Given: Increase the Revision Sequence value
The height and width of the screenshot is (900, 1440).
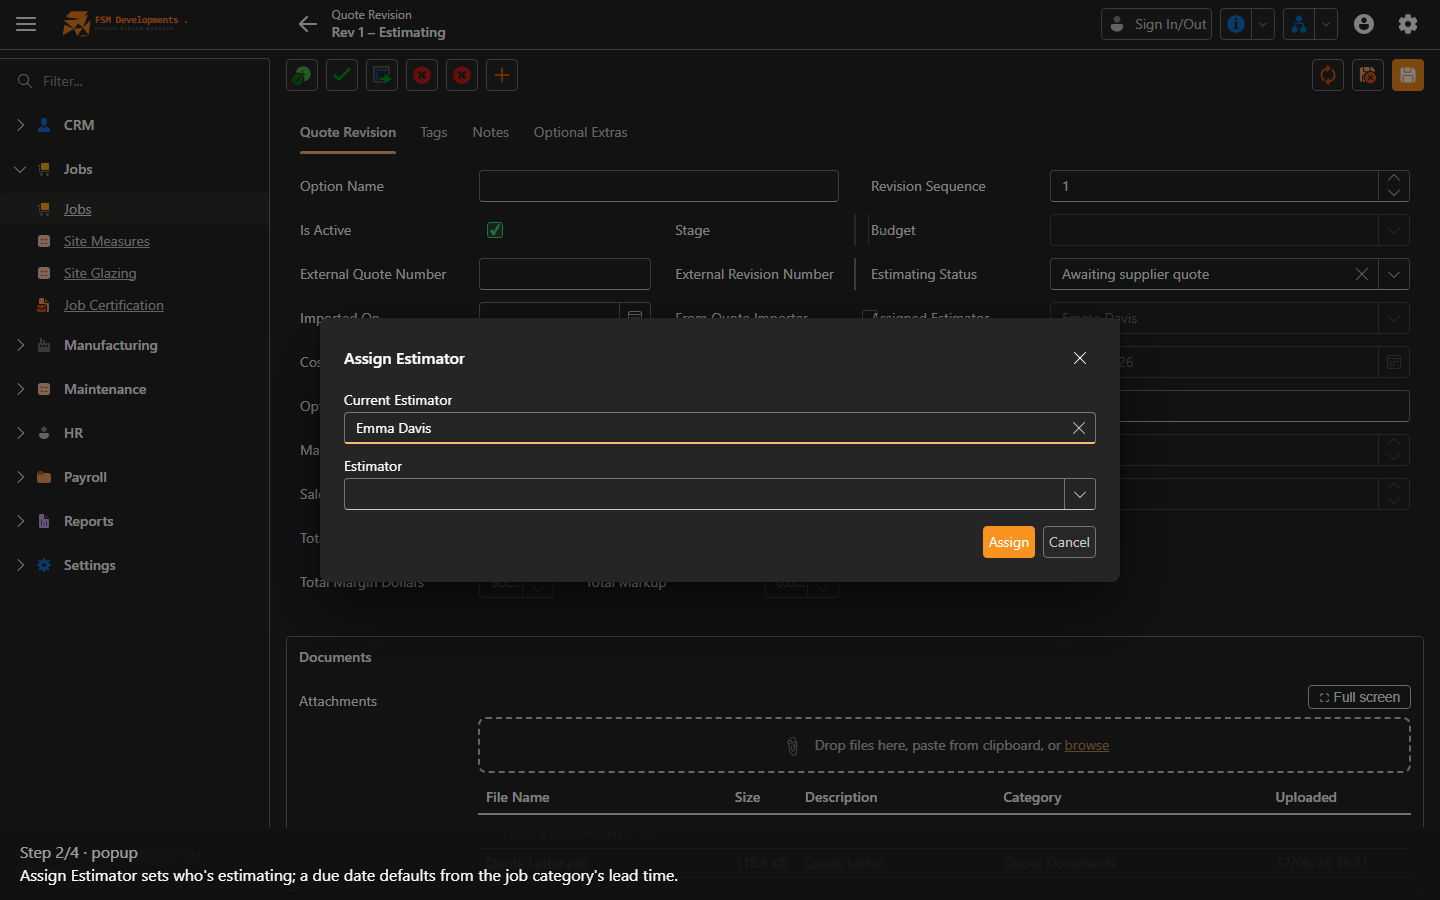Looking at the screenshot, I should 1394,179.
